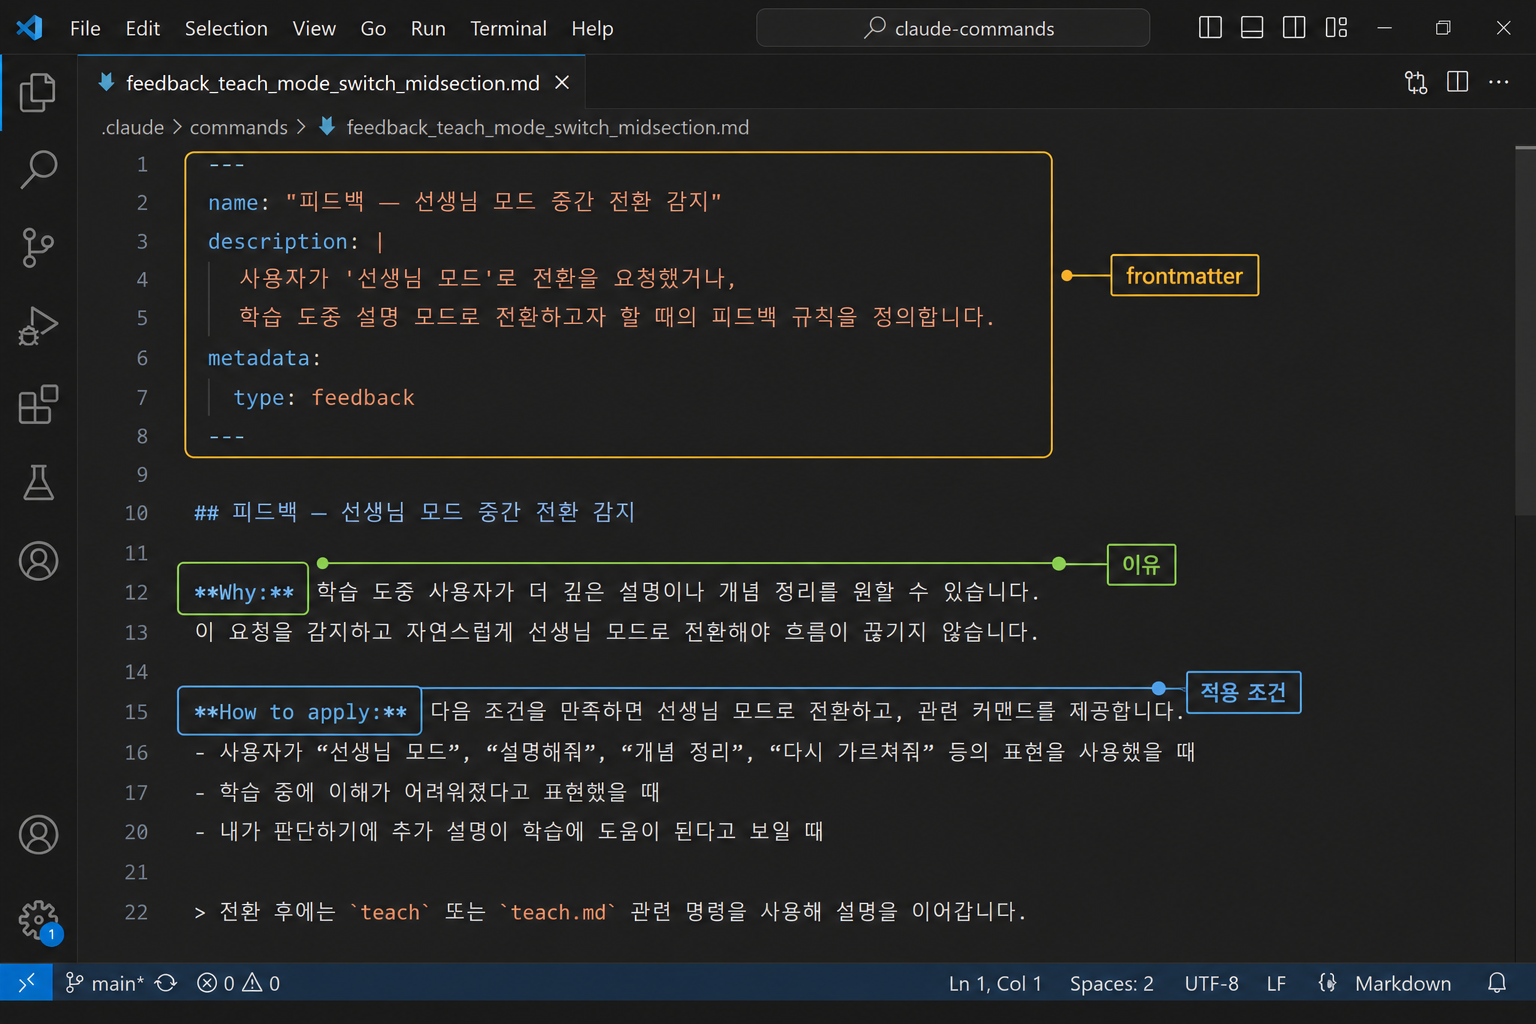Change encoding via UTF-8 status item
This screenshot has width=1536, height=1024.
(x=1211, y=983)
